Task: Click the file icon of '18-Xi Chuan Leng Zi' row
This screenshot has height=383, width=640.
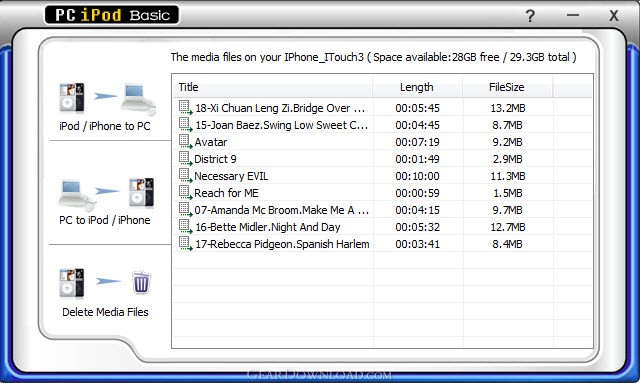Action: (185, 108)
